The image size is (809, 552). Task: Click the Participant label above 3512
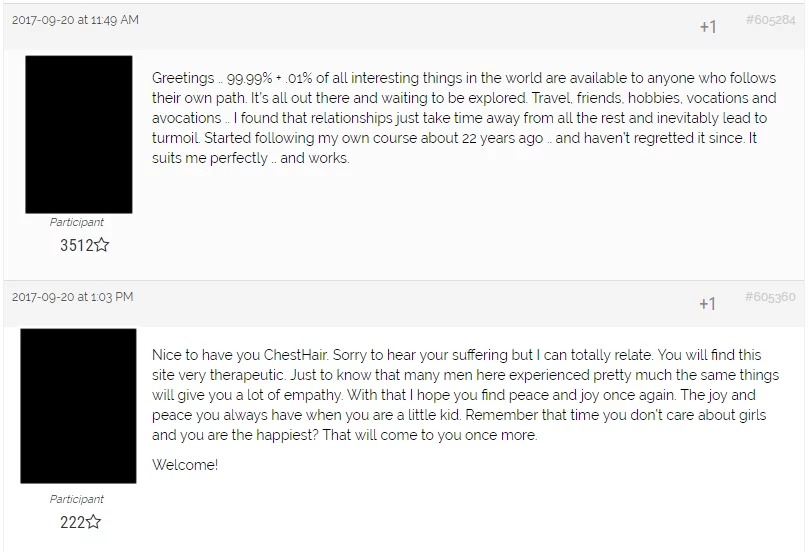tap(77, 222)
